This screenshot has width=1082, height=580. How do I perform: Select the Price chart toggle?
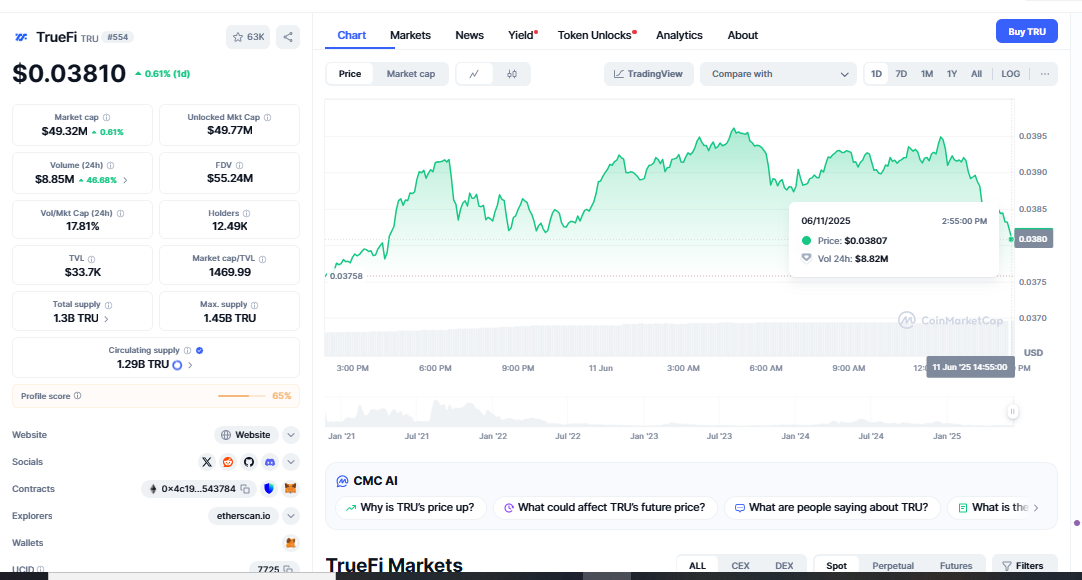pos(350,74)
